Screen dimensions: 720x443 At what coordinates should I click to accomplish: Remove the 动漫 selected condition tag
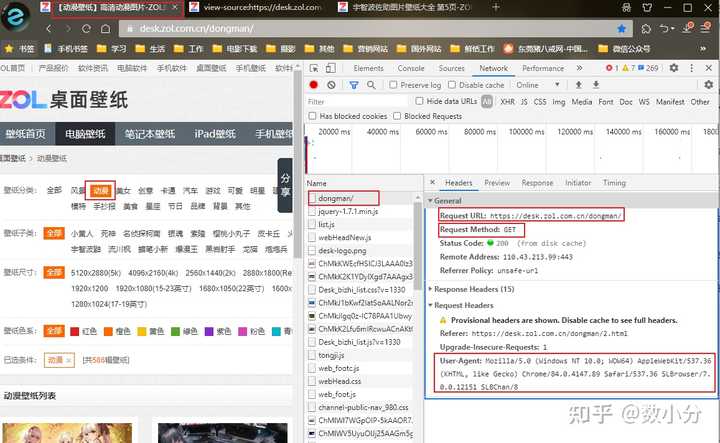[68, 360]
